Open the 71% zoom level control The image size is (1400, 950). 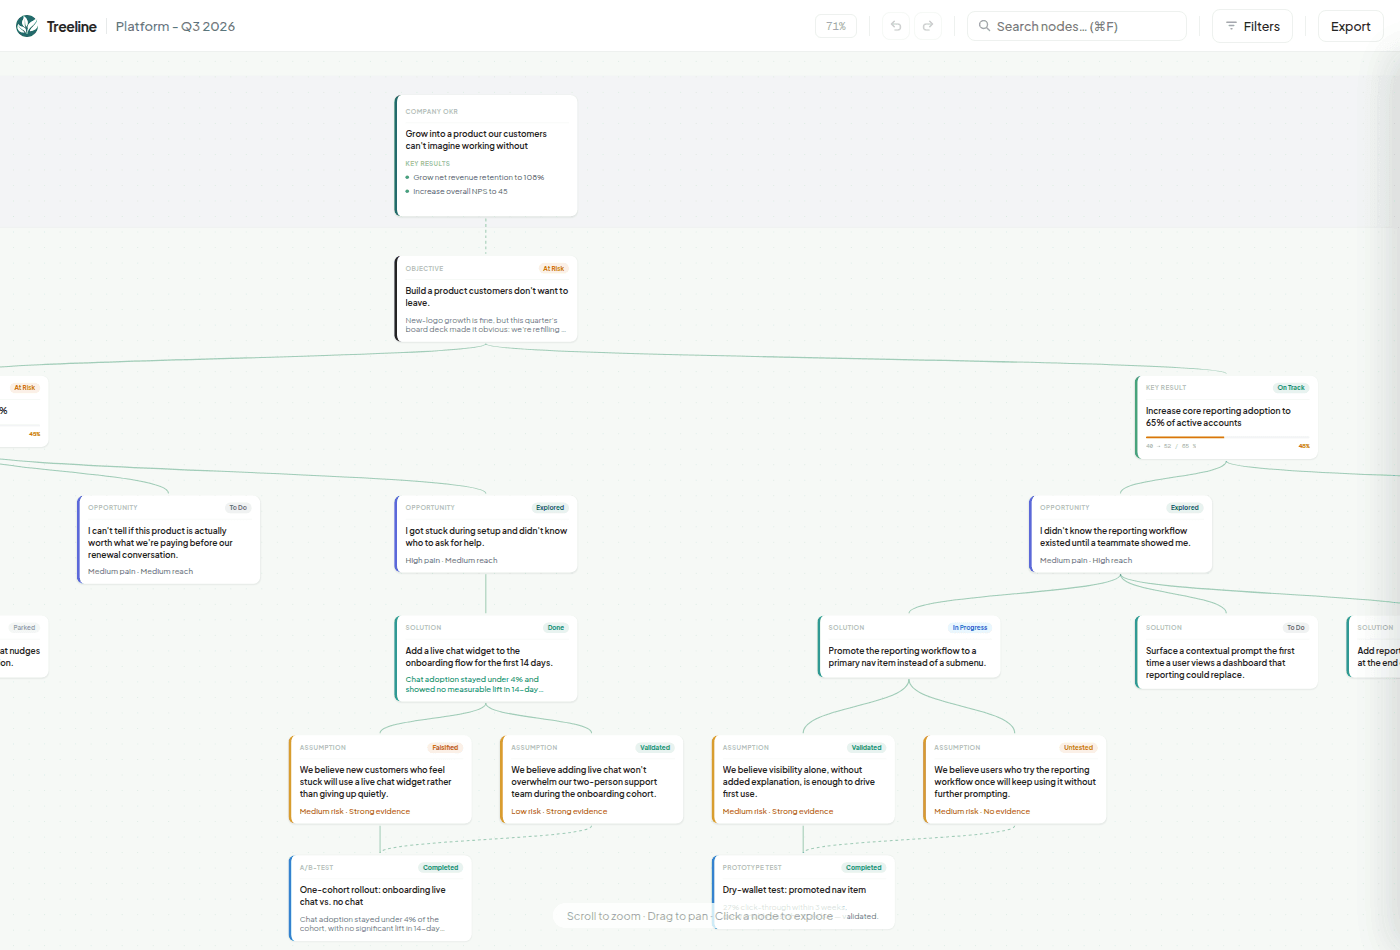tap(836, 26)
